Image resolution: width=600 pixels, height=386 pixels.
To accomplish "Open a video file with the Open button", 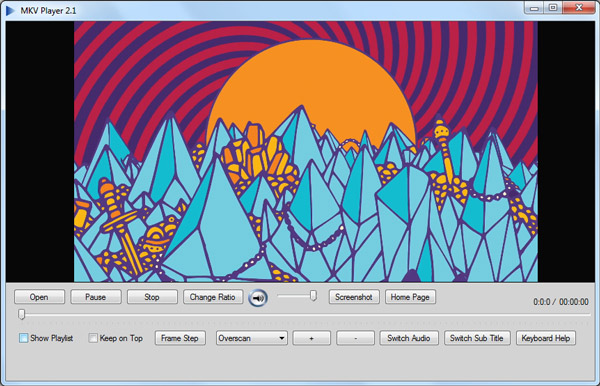I will 39,297.
